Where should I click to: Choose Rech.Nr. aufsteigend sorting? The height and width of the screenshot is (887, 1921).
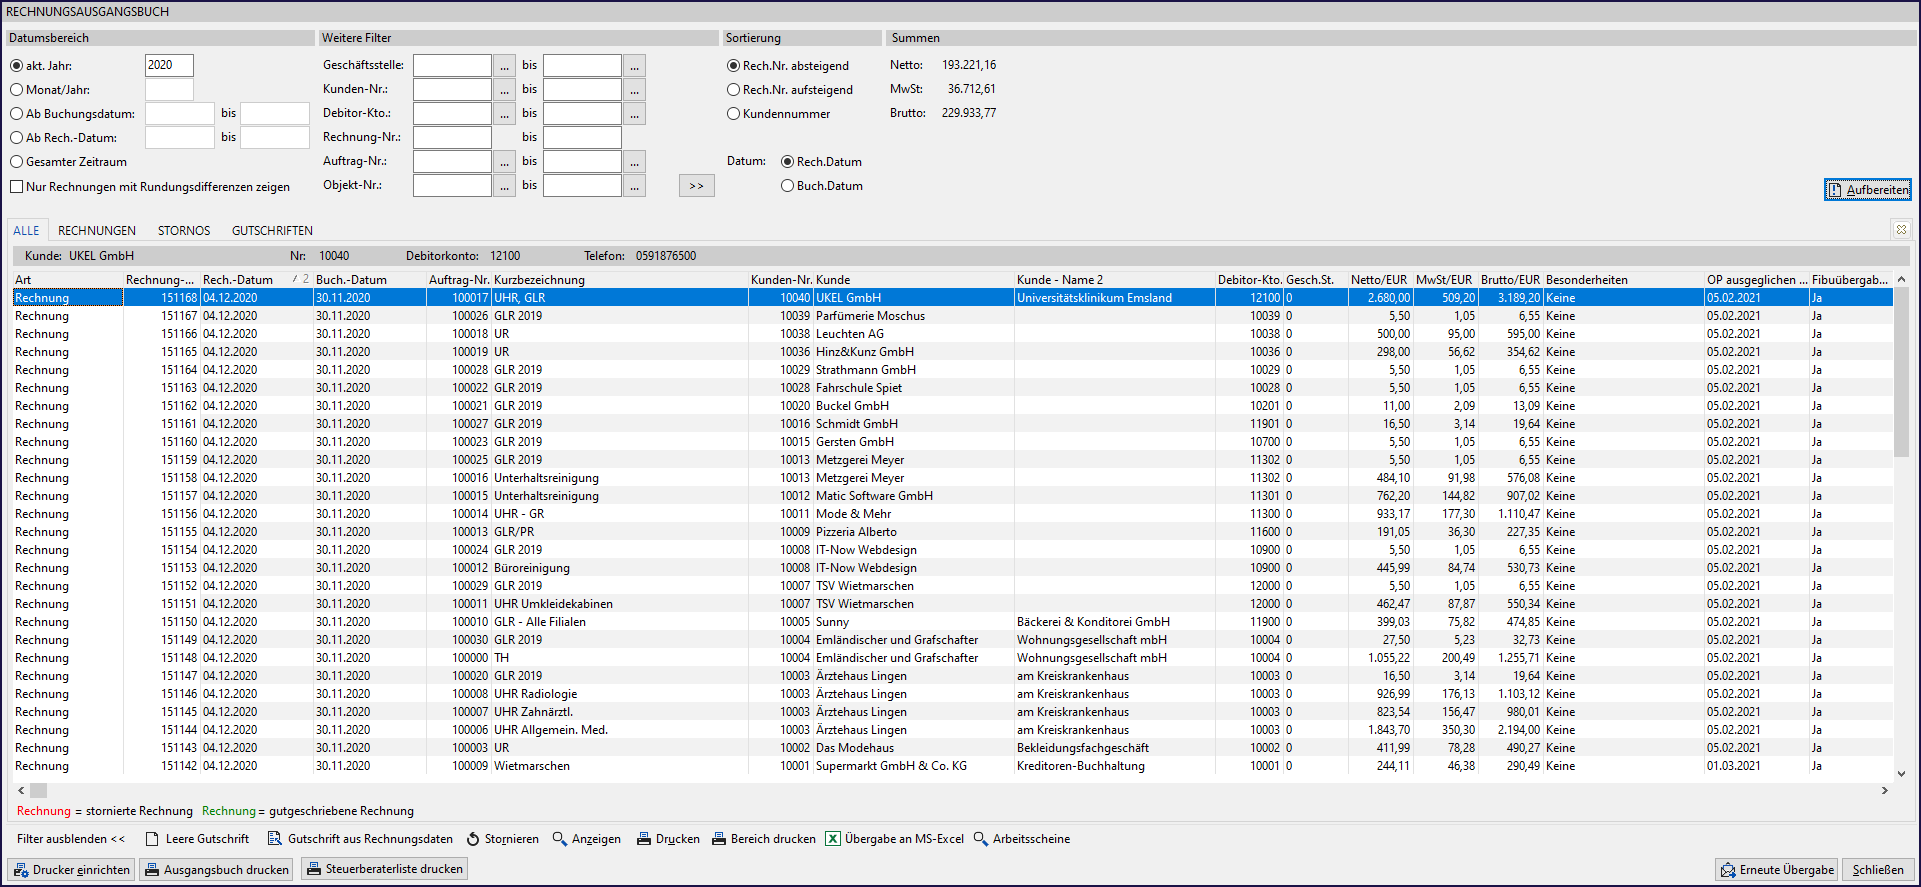(733, 90)
